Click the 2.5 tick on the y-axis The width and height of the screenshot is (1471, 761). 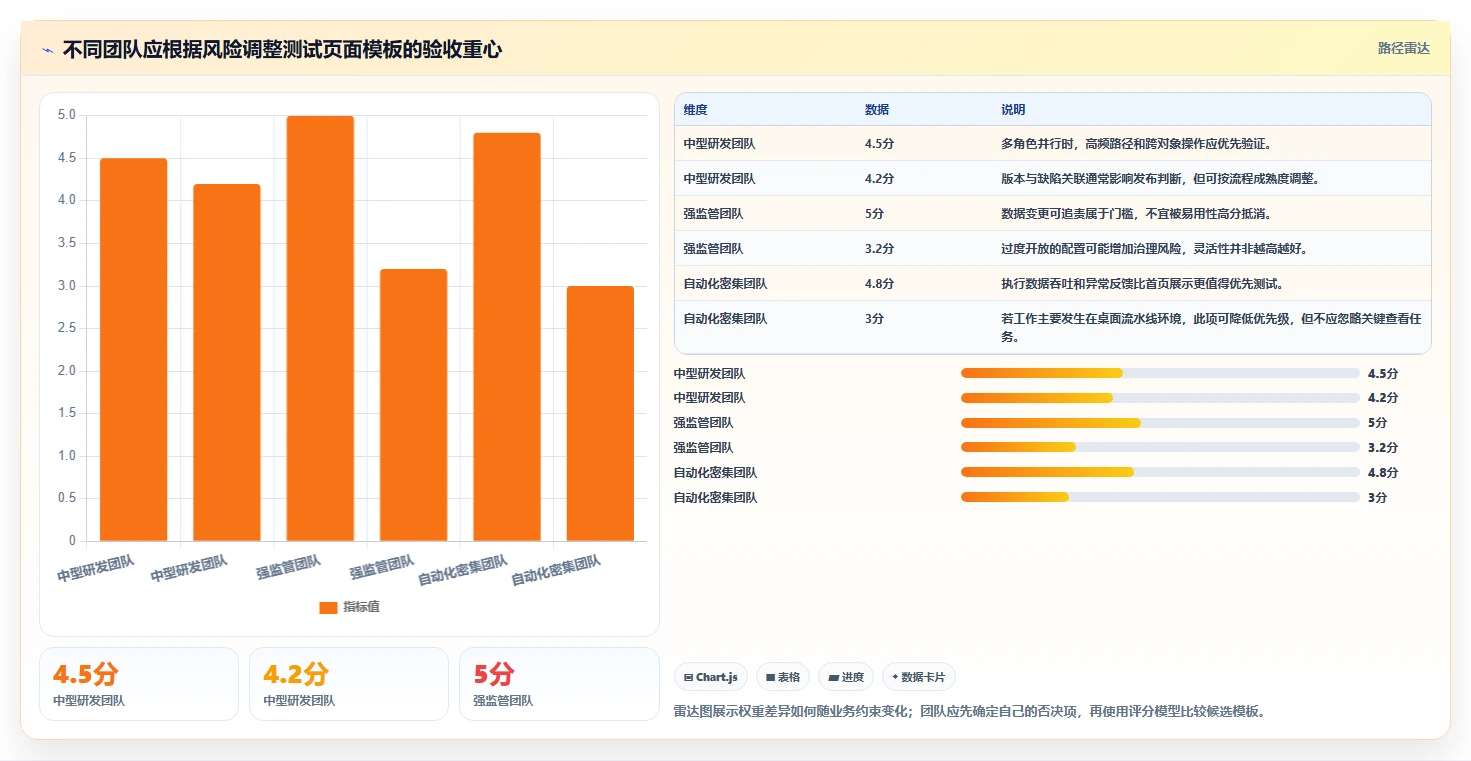click(67, 328)
